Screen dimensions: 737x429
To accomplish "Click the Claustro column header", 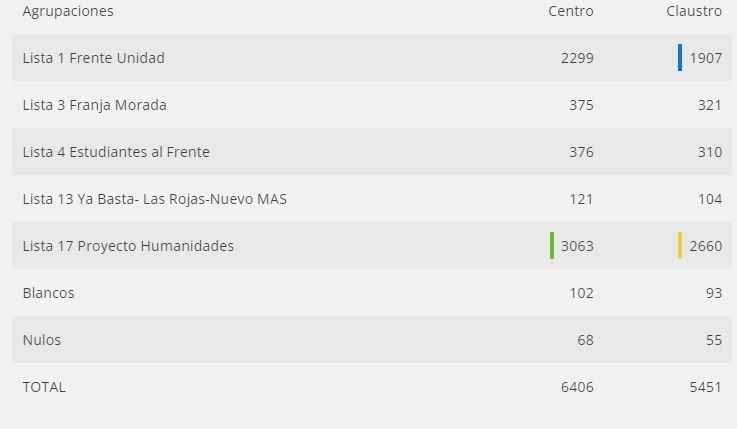I will [x=693, y=11].
